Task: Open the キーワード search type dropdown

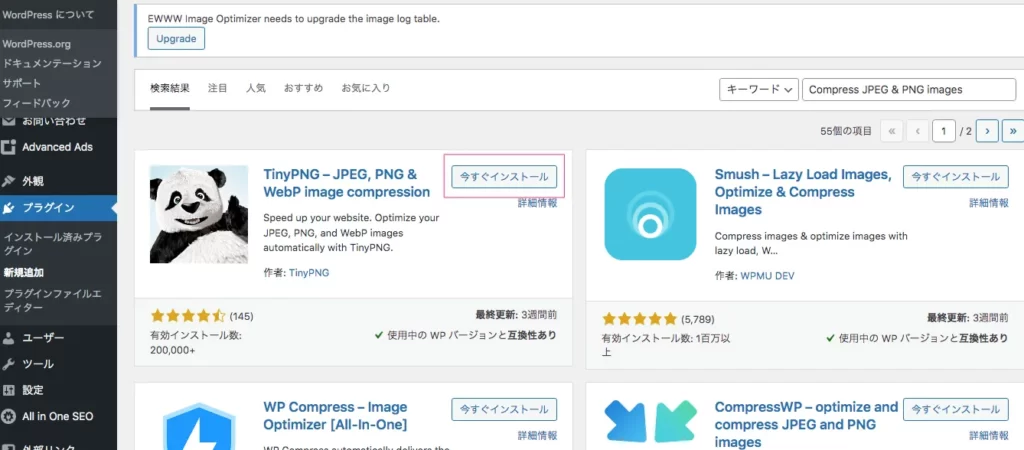Action: 759,89
